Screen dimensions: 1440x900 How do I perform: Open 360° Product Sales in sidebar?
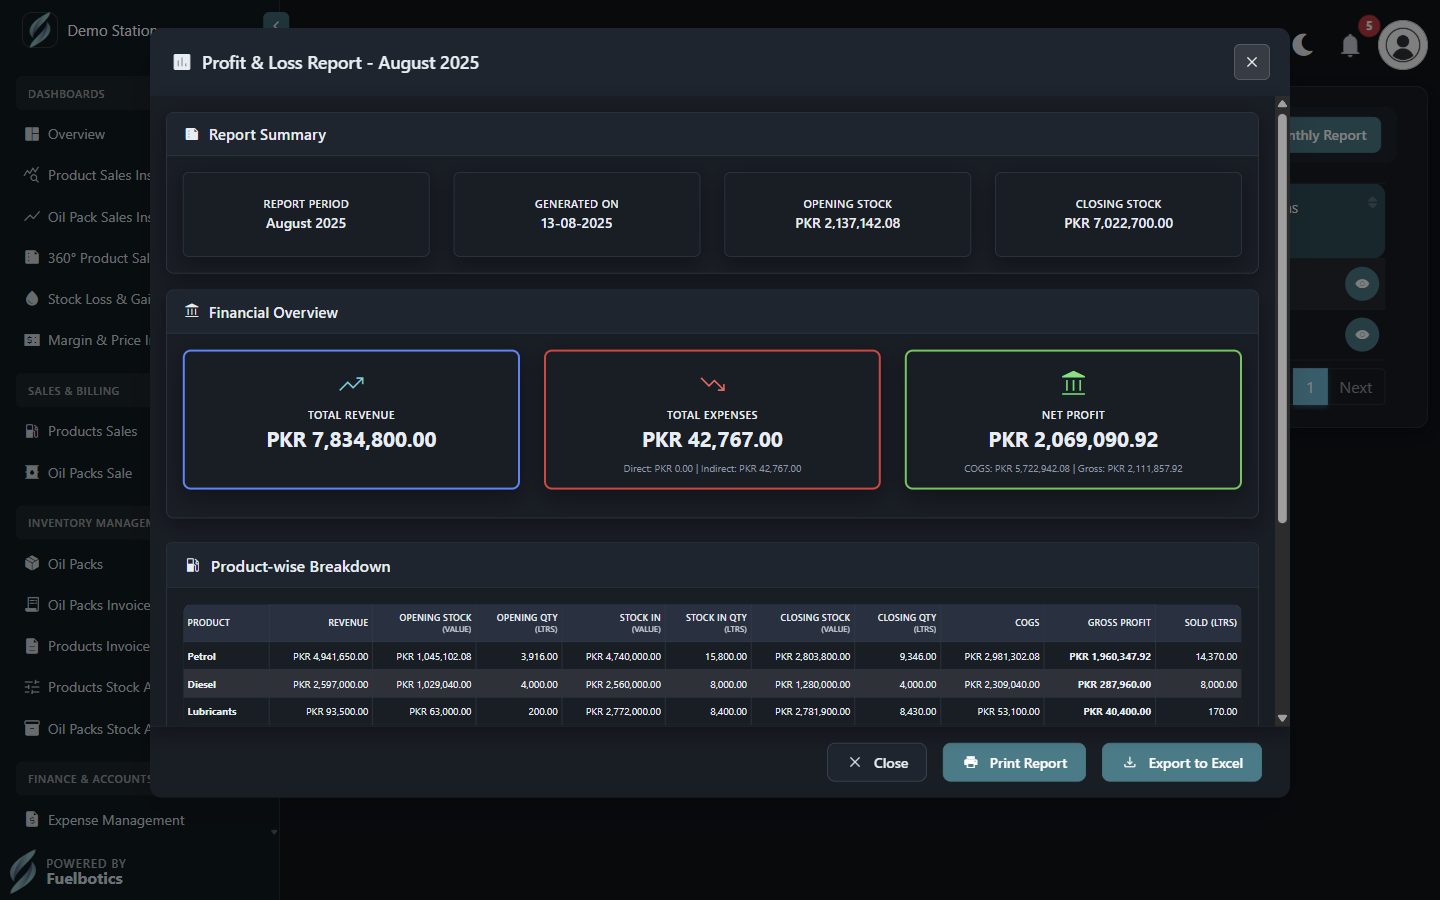tap(85, 258)
